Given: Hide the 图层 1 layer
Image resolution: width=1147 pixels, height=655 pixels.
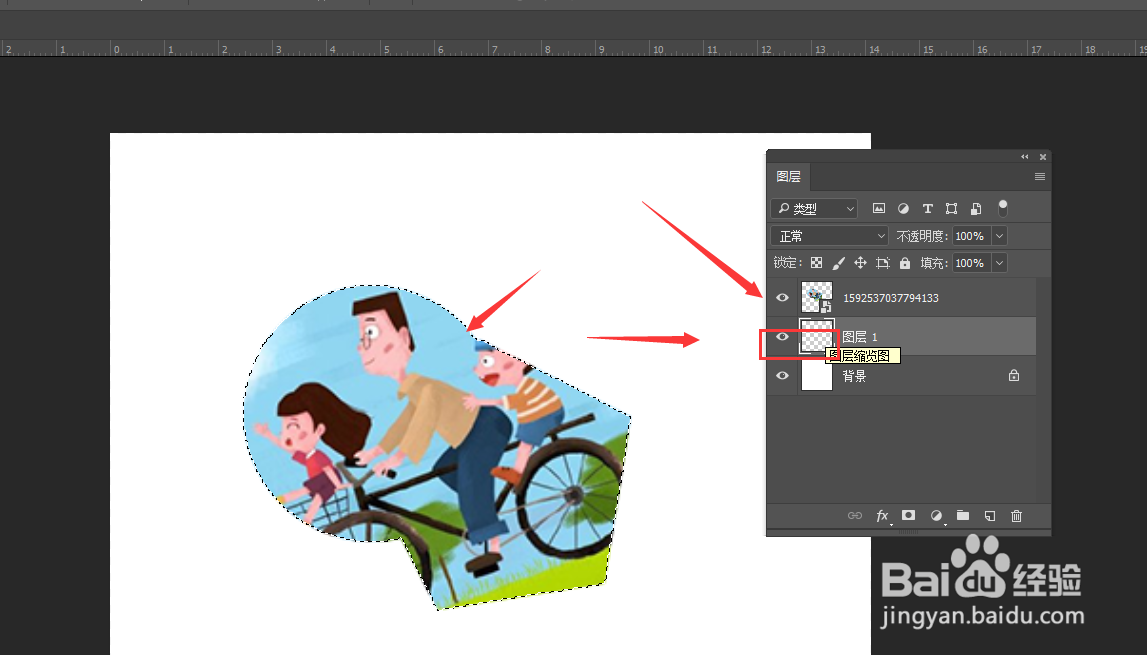Looking at the screenshot, I should (x=782, y=337).
